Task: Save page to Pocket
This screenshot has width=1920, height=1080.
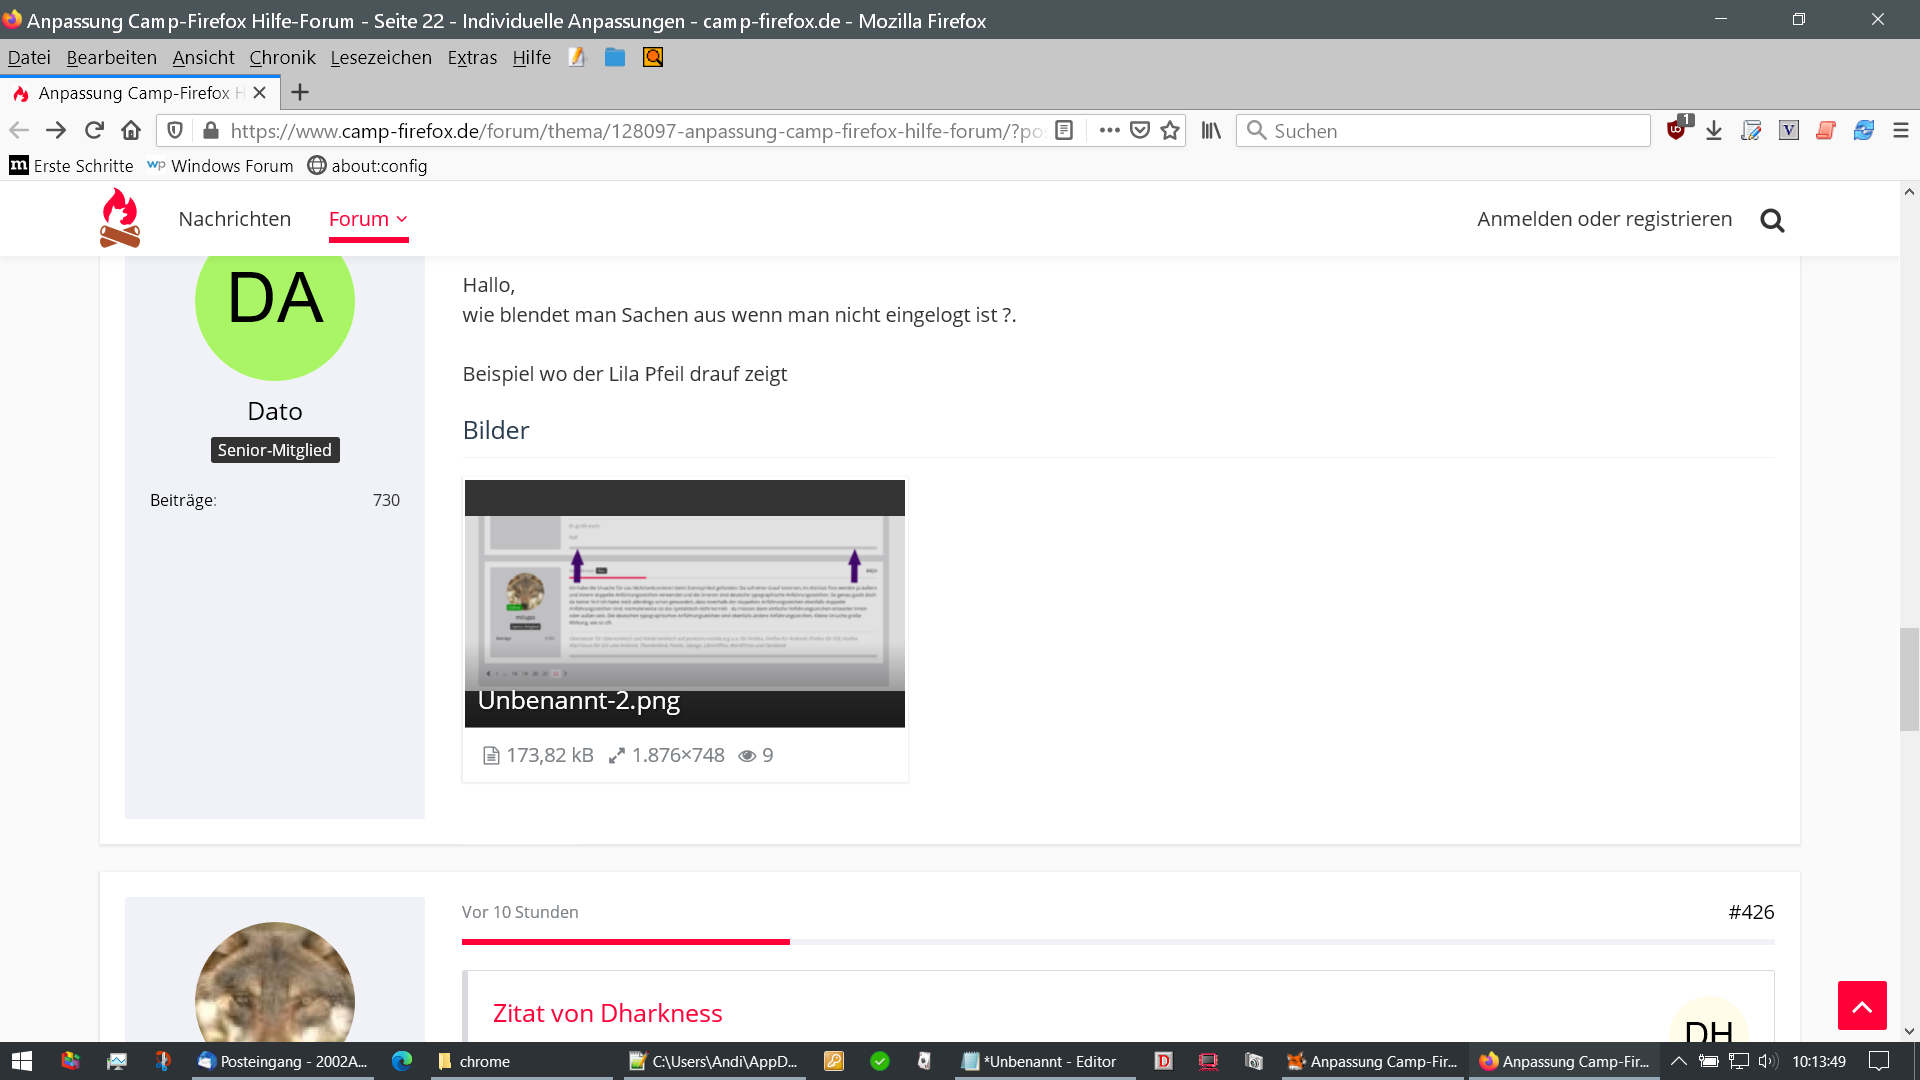Action: pos(1140,131)
